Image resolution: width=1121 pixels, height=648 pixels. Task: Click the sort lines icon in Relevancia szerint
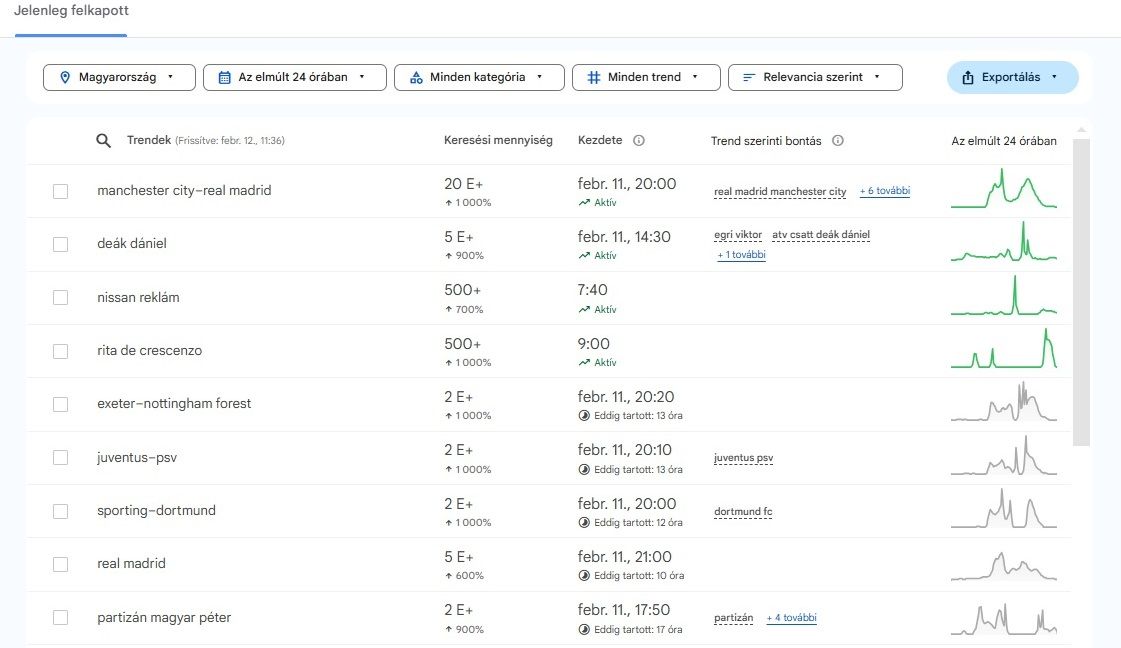coord(749,77)
